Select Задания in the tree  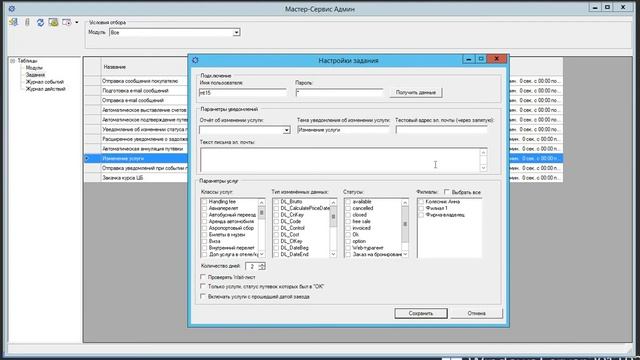[35, 75]
